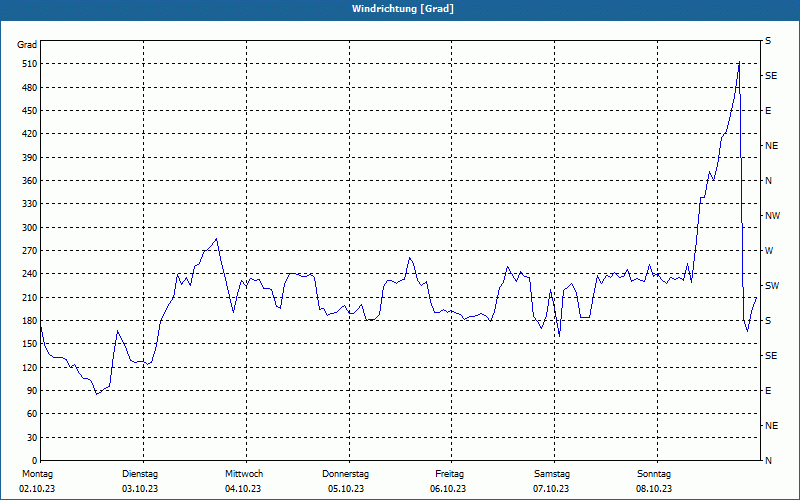Image resolution: width=800 pixels, height=500 pixels.
Task: Click the 150 degree axis label
Action: 30,343
